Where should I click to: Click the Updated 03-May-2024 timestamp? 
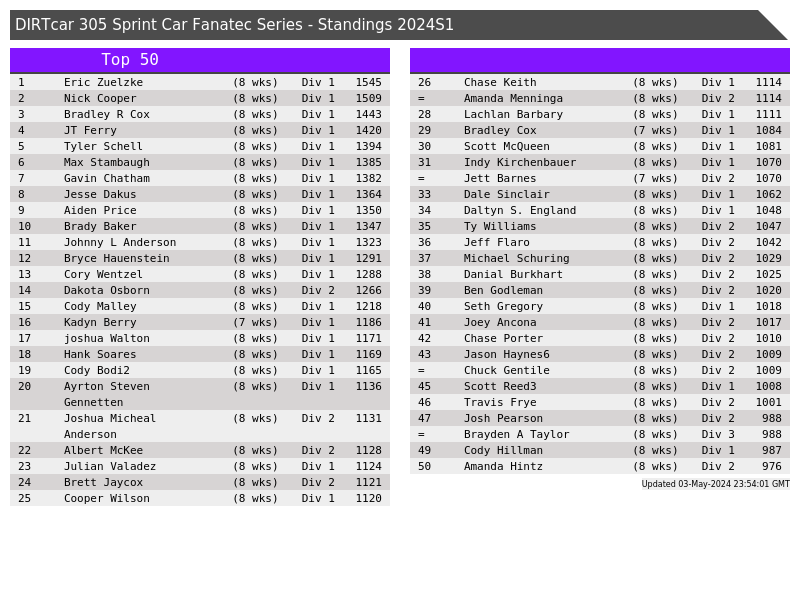(x=715, y=484)
